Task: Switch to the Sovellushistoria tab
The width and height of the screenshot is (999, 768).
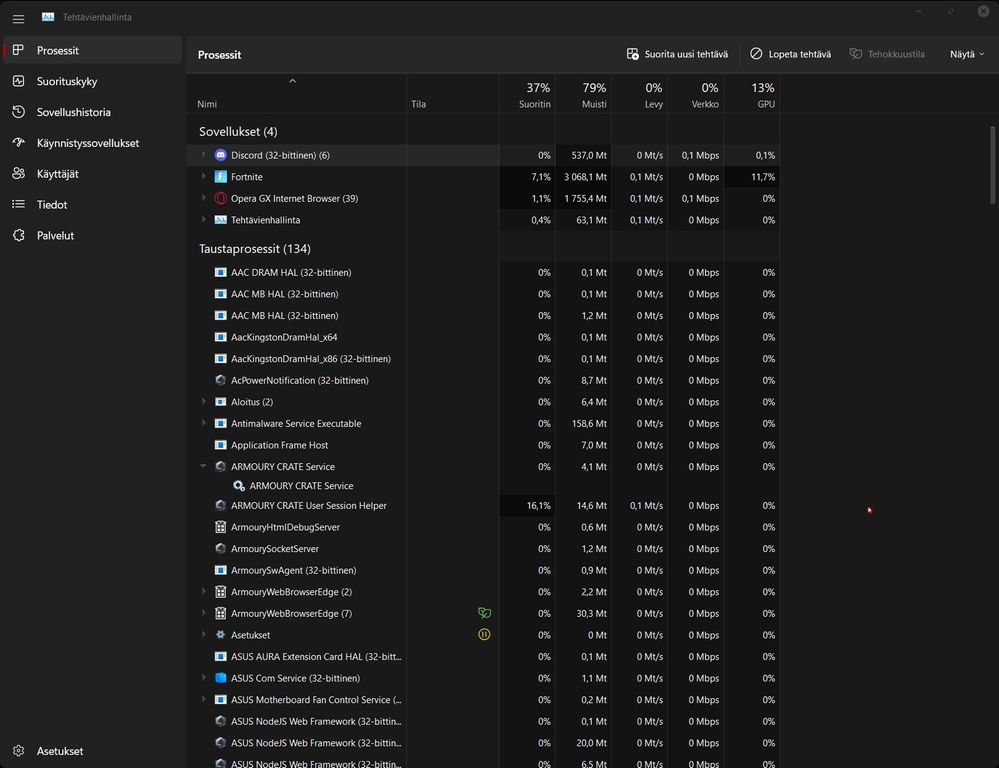Action: (92, 112)
